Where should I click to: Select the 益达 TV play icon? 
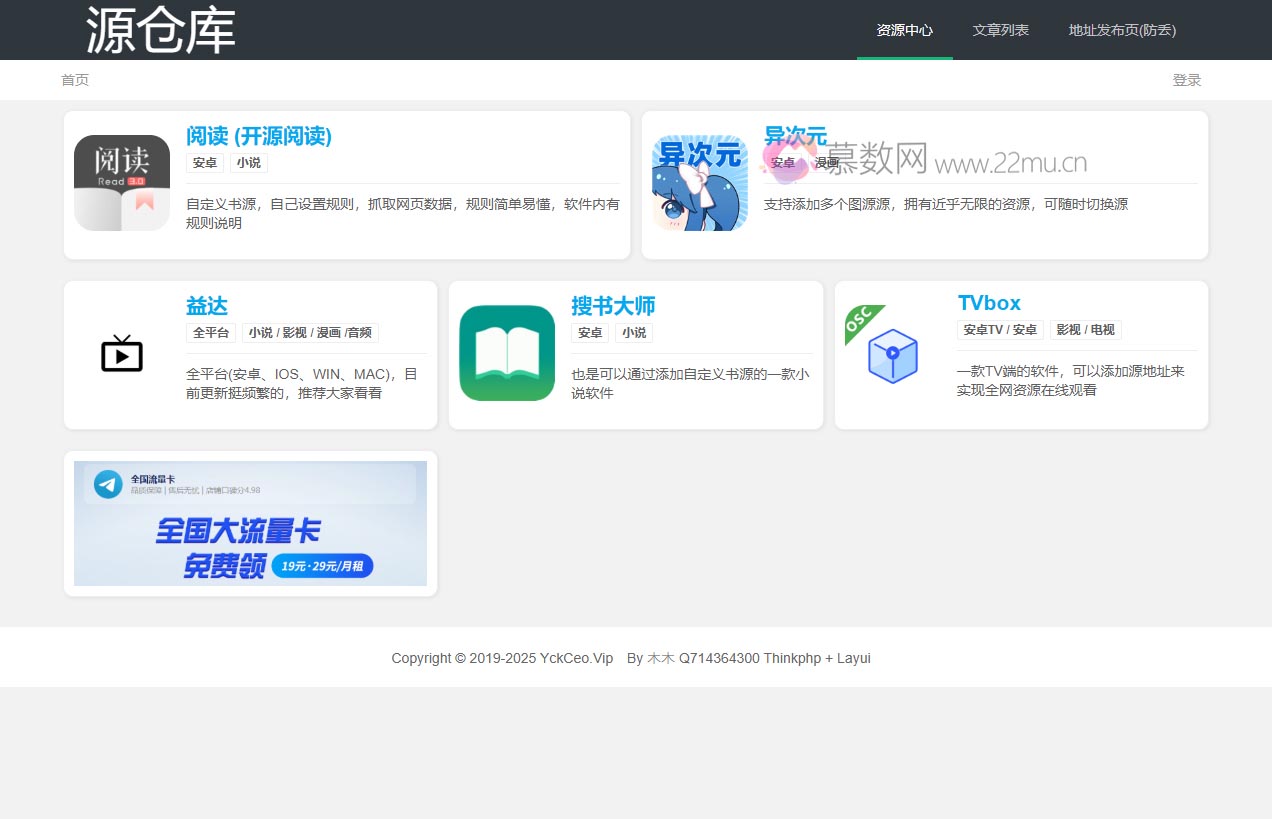pos(121,353)
